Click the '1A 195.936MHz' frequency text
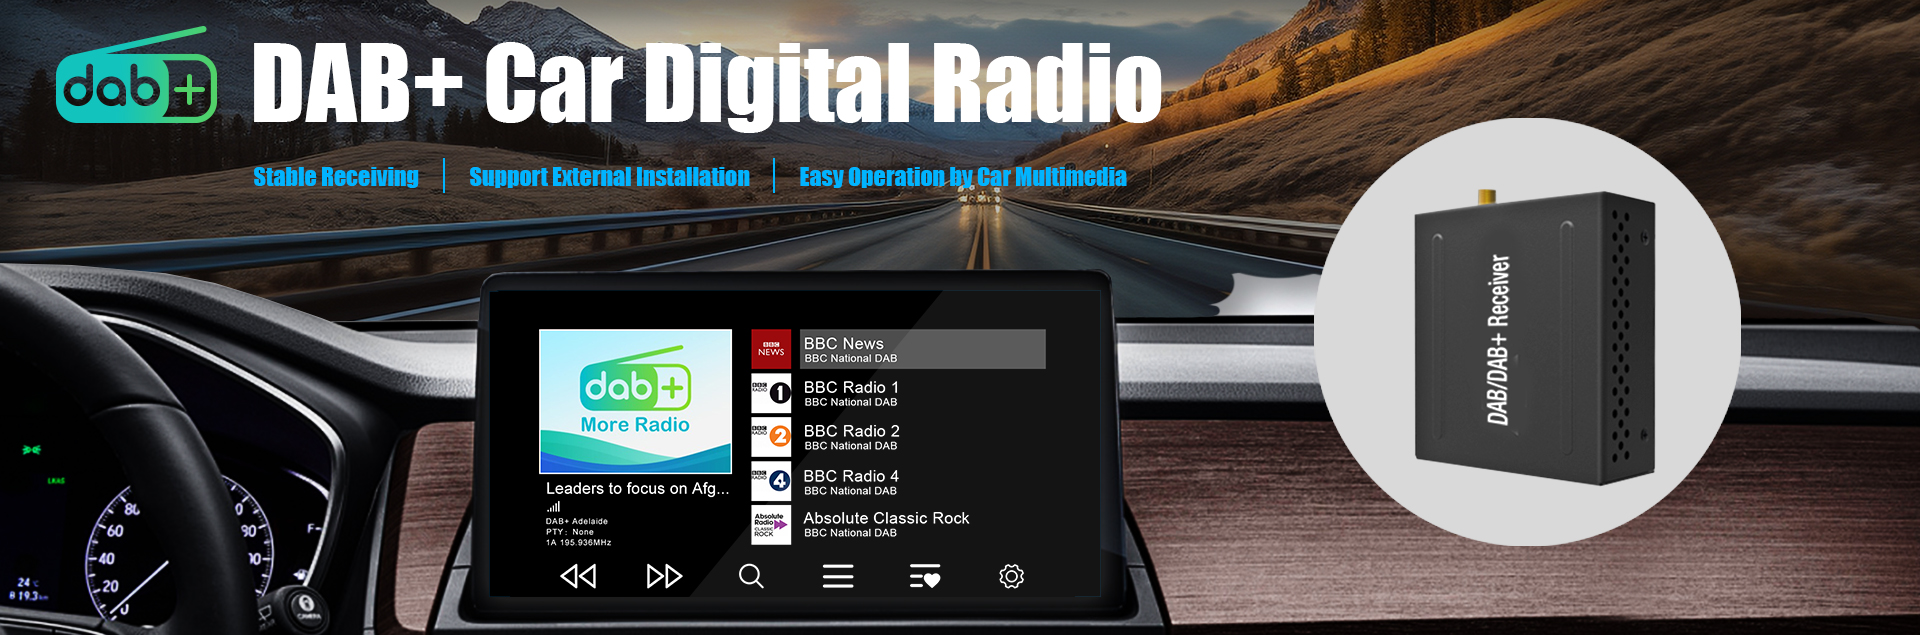The width and height of the screenshot is (1920, 635). click(x=579, y=543)
